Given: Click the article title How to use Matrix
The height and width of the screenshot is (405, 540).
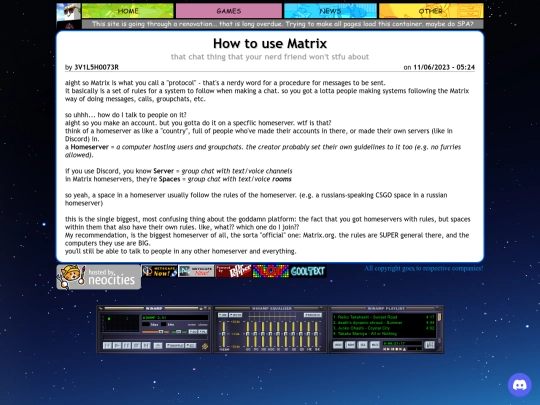Looking at the screenshot, I should (270, 44).
